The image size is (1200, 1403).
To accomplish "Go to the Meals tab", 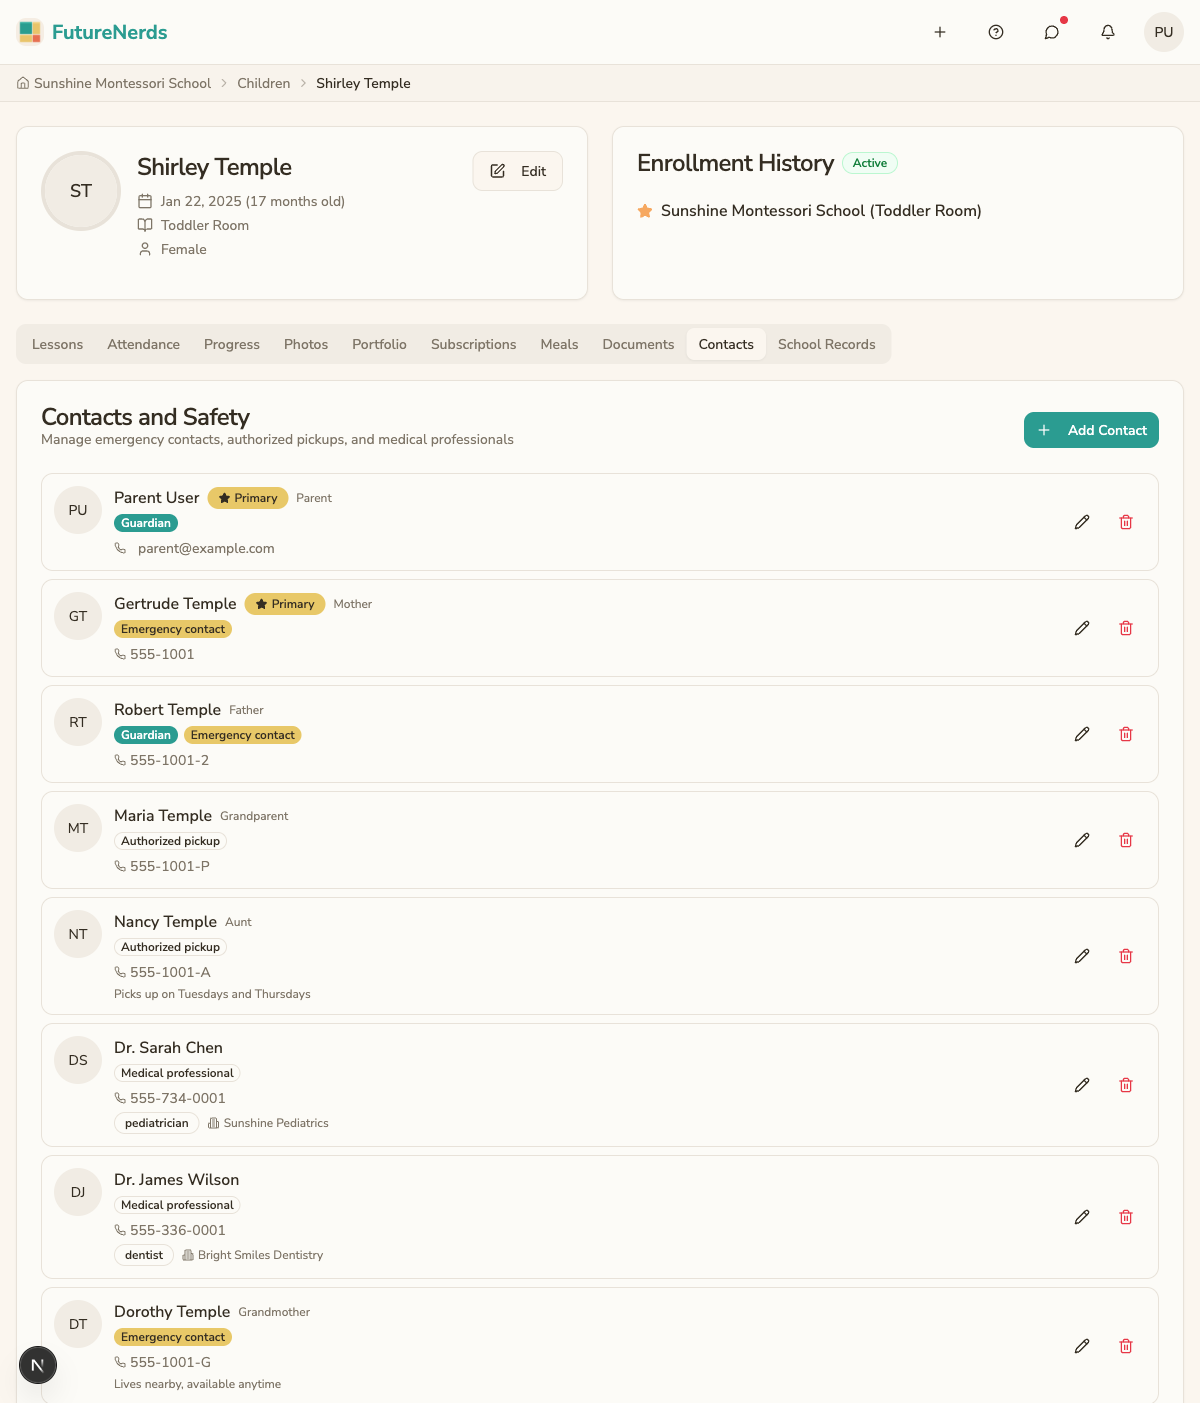I will pos(559,344).
